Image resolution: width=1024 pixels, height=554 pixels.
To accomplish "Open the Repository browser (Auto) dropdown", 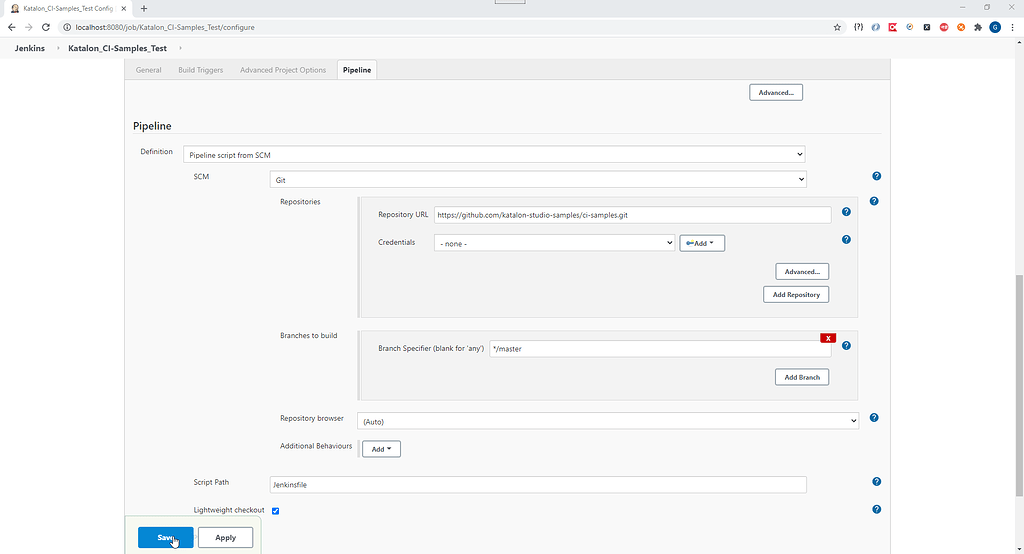I will [608, 421].
